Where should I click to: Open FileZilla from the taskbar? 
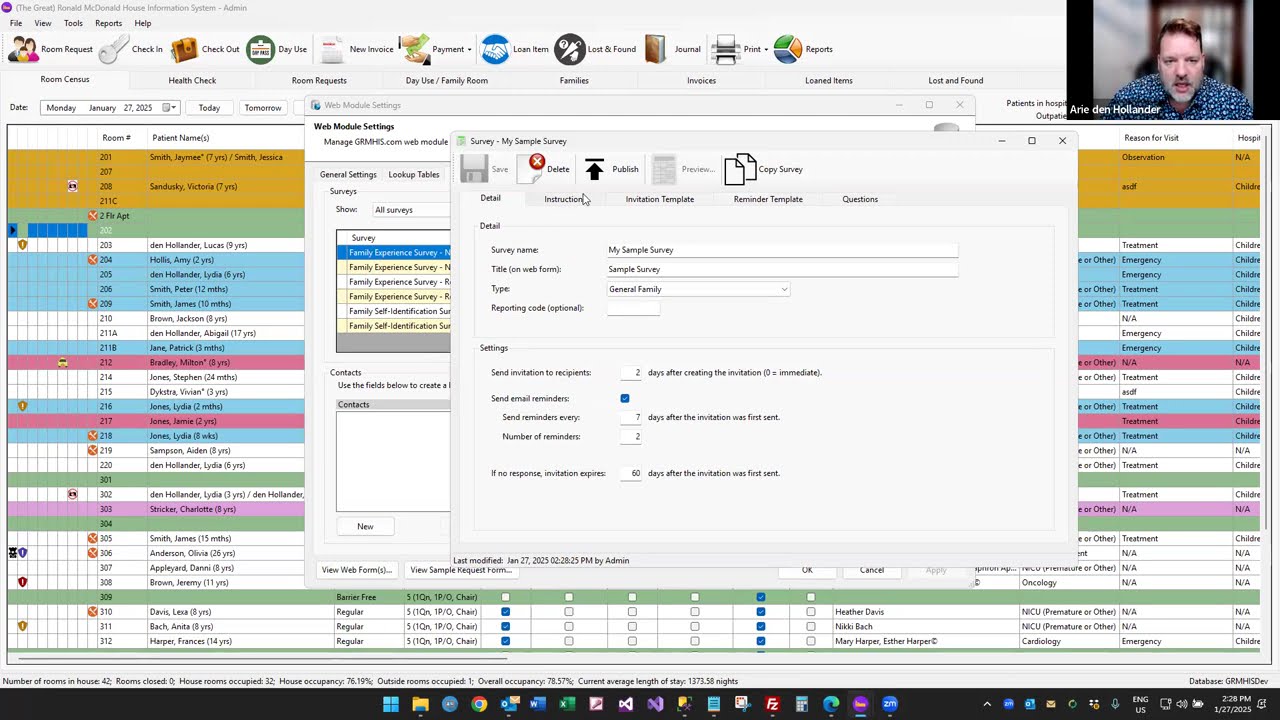point(772,704)
